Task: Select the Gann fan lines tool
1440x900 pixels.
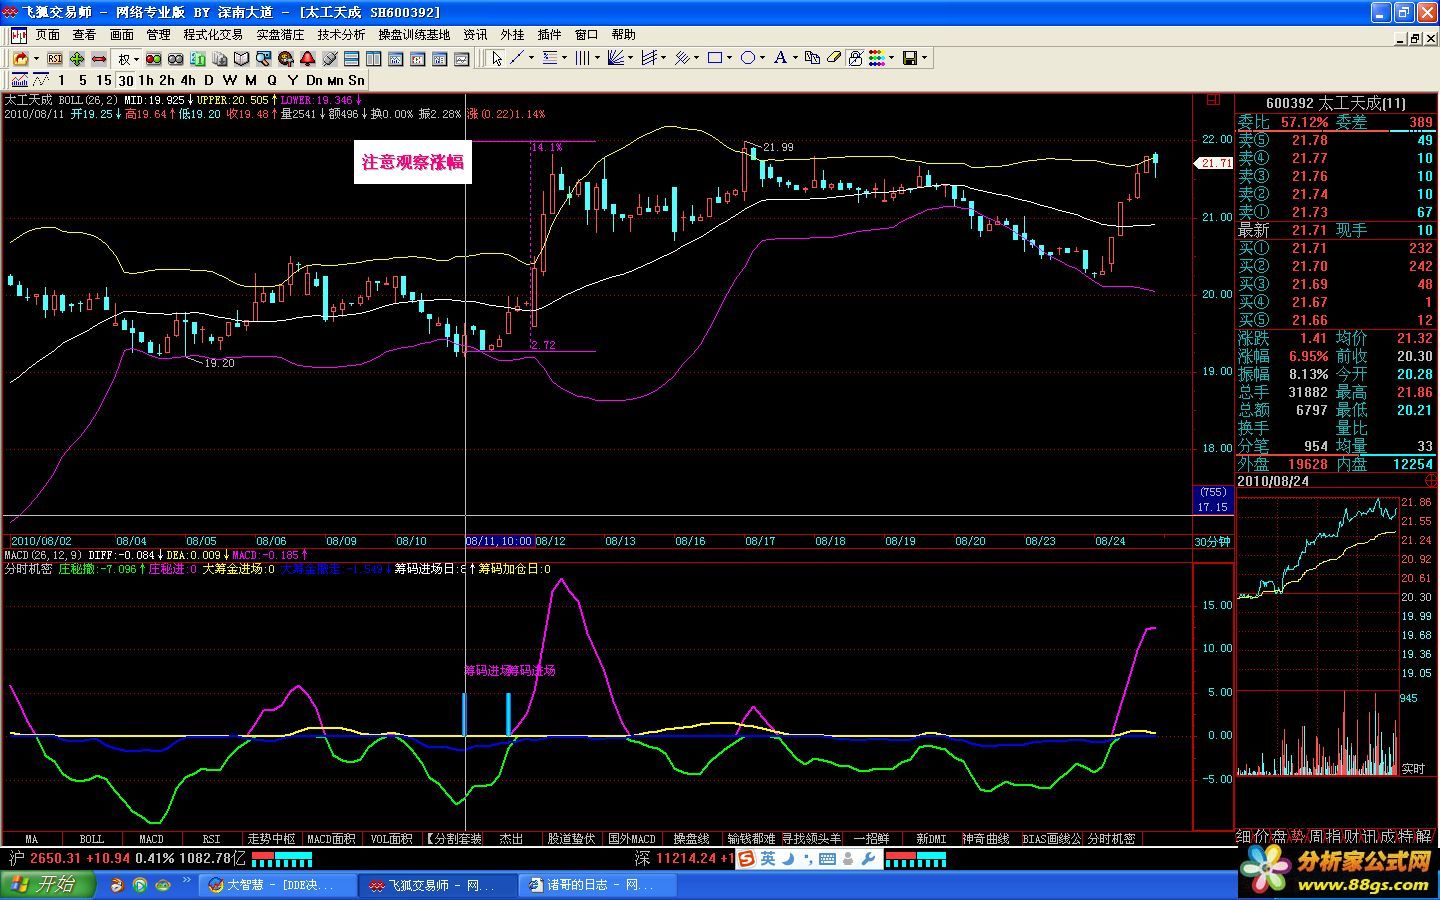Action: click(616, 58)
